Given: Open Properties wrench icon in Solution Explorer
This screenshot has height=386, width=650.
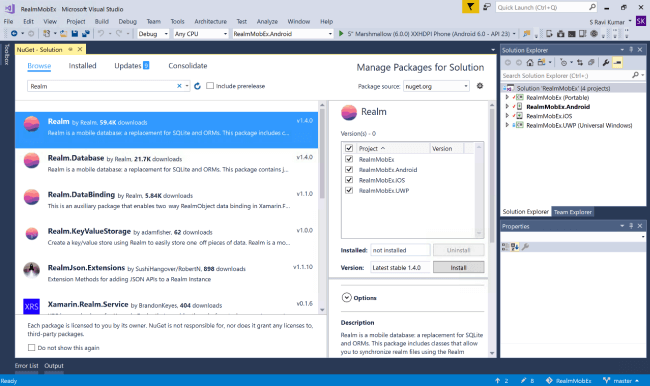Looking at the screenshot, I should click(606, 63).
